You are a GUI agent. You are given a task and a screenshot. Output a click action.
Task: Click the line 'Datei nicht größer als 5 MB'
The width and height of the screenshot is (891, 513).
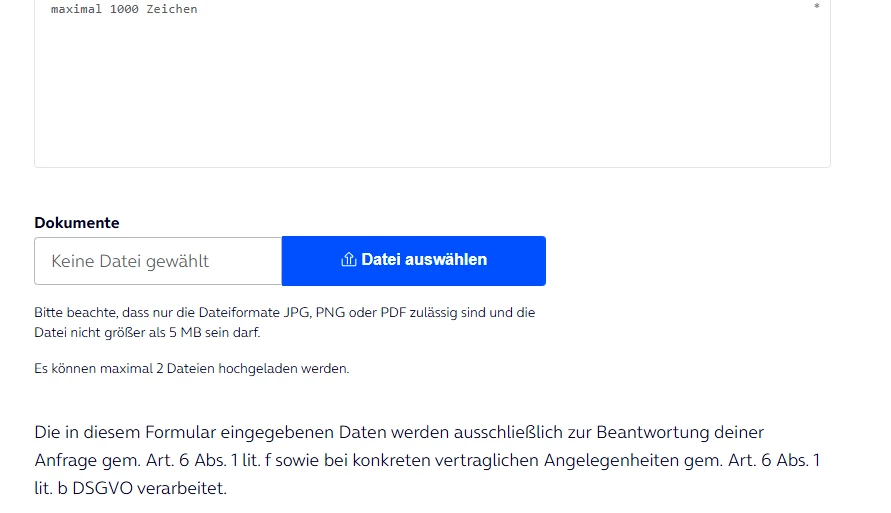click(x=147, y=332)
